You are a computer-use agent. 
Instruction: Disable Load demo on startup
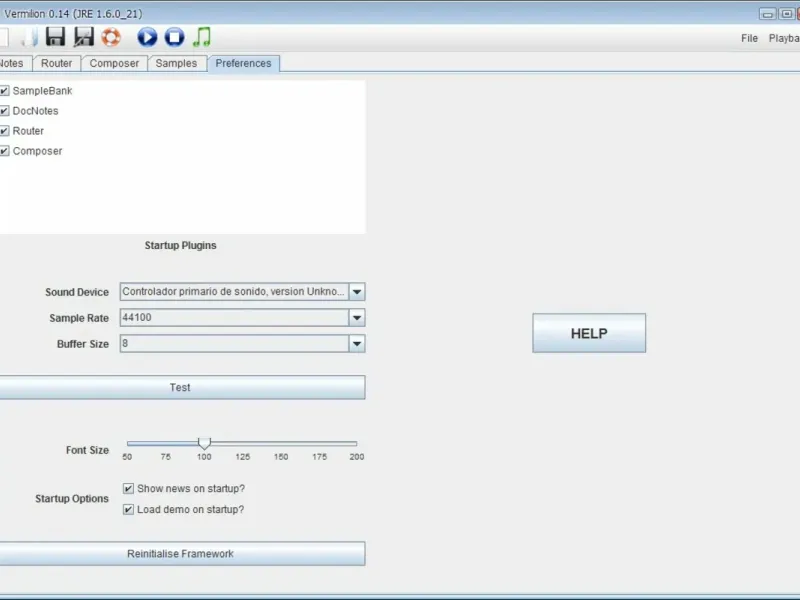[x=128, y=510]
